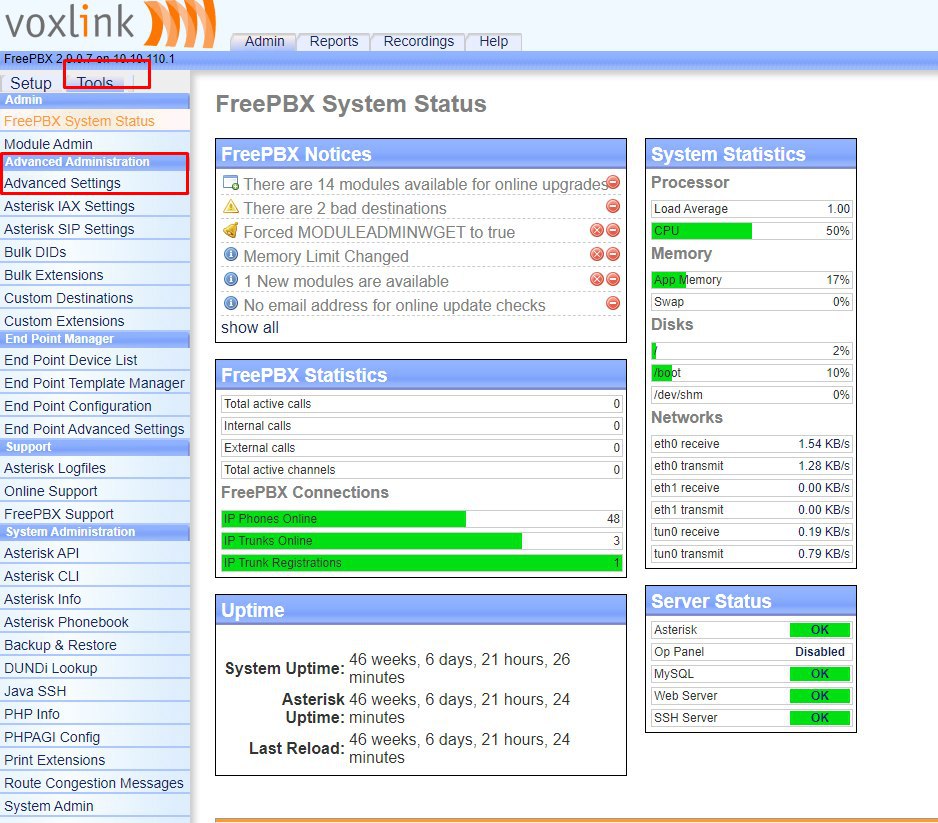Open End Point Template Manager
This screenshot has width=938, height=823.
95,383
